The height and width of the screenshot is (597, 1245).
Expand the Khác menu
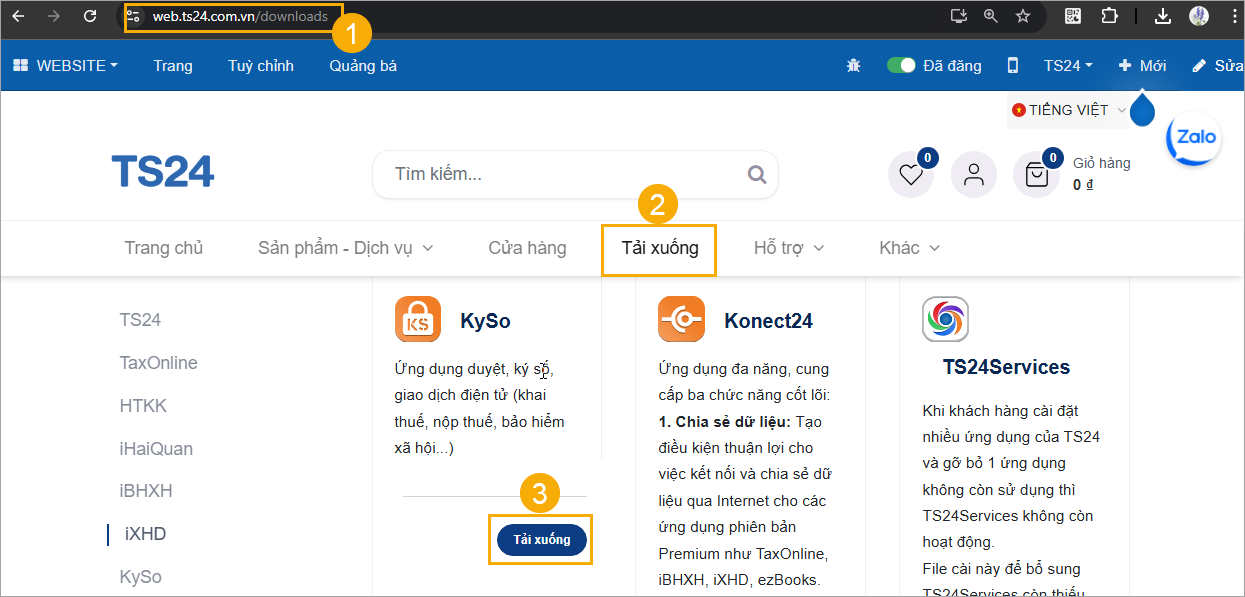(x=910, y=248)
